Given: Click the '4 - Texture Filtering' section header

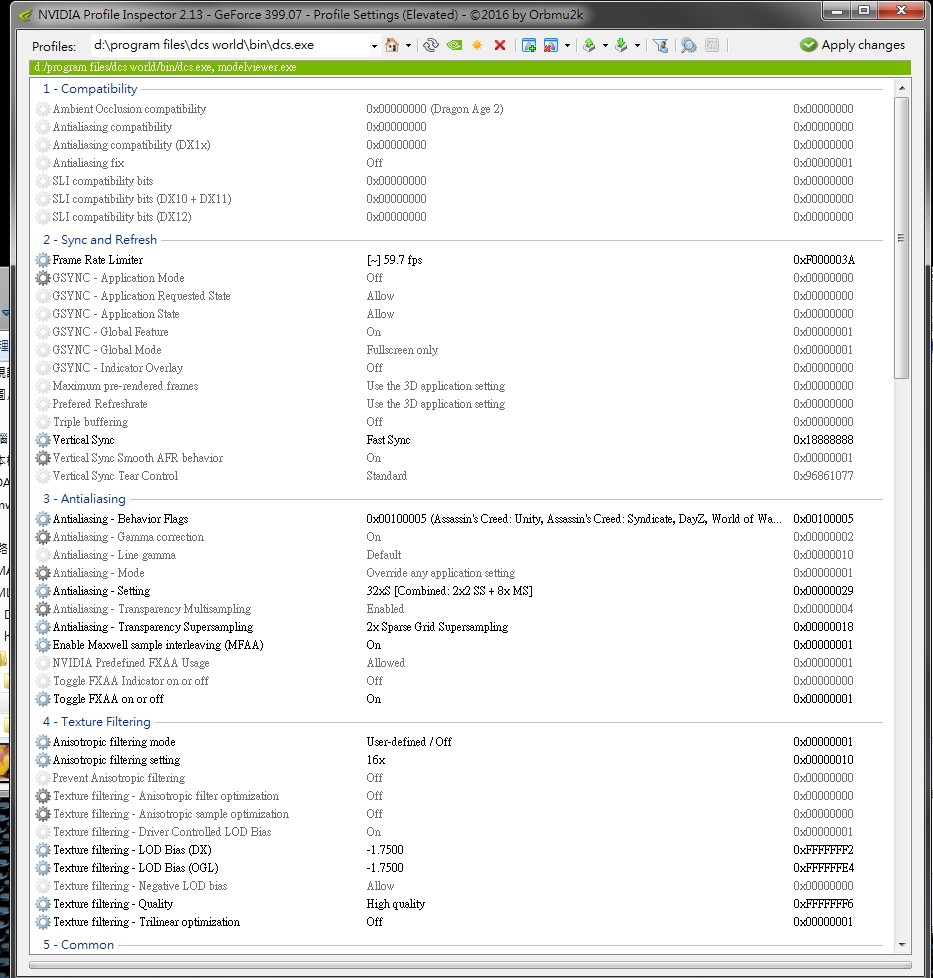Looking at the screenshot, I should pos(97,722).
